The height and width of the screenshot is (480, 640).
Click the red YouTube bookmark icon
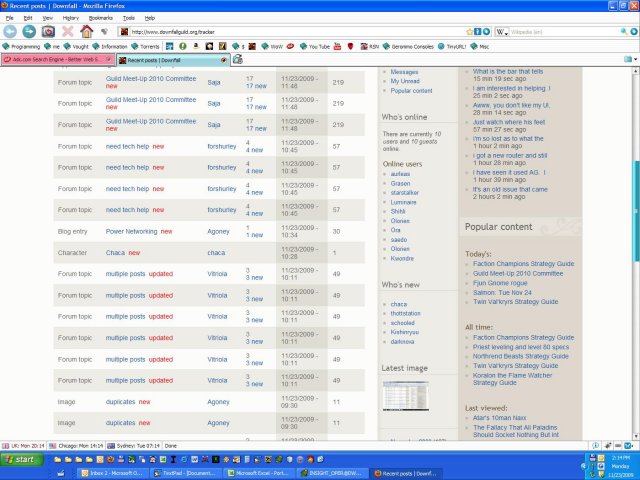click(x=337, y=47)
